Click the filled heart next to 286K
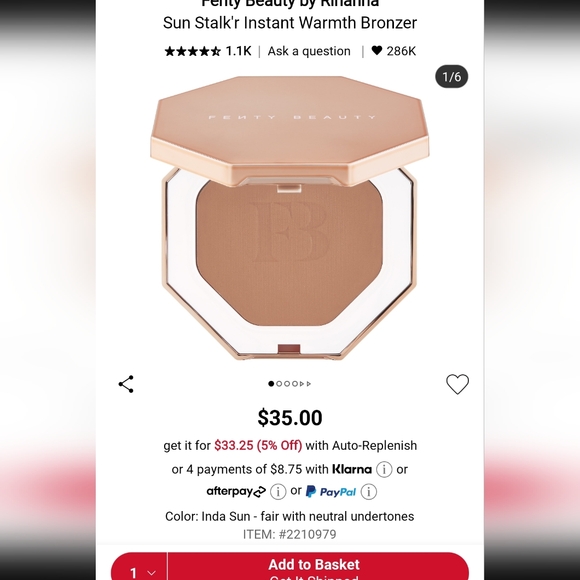This screenshot has width=580, height=580. coord(377,50)
